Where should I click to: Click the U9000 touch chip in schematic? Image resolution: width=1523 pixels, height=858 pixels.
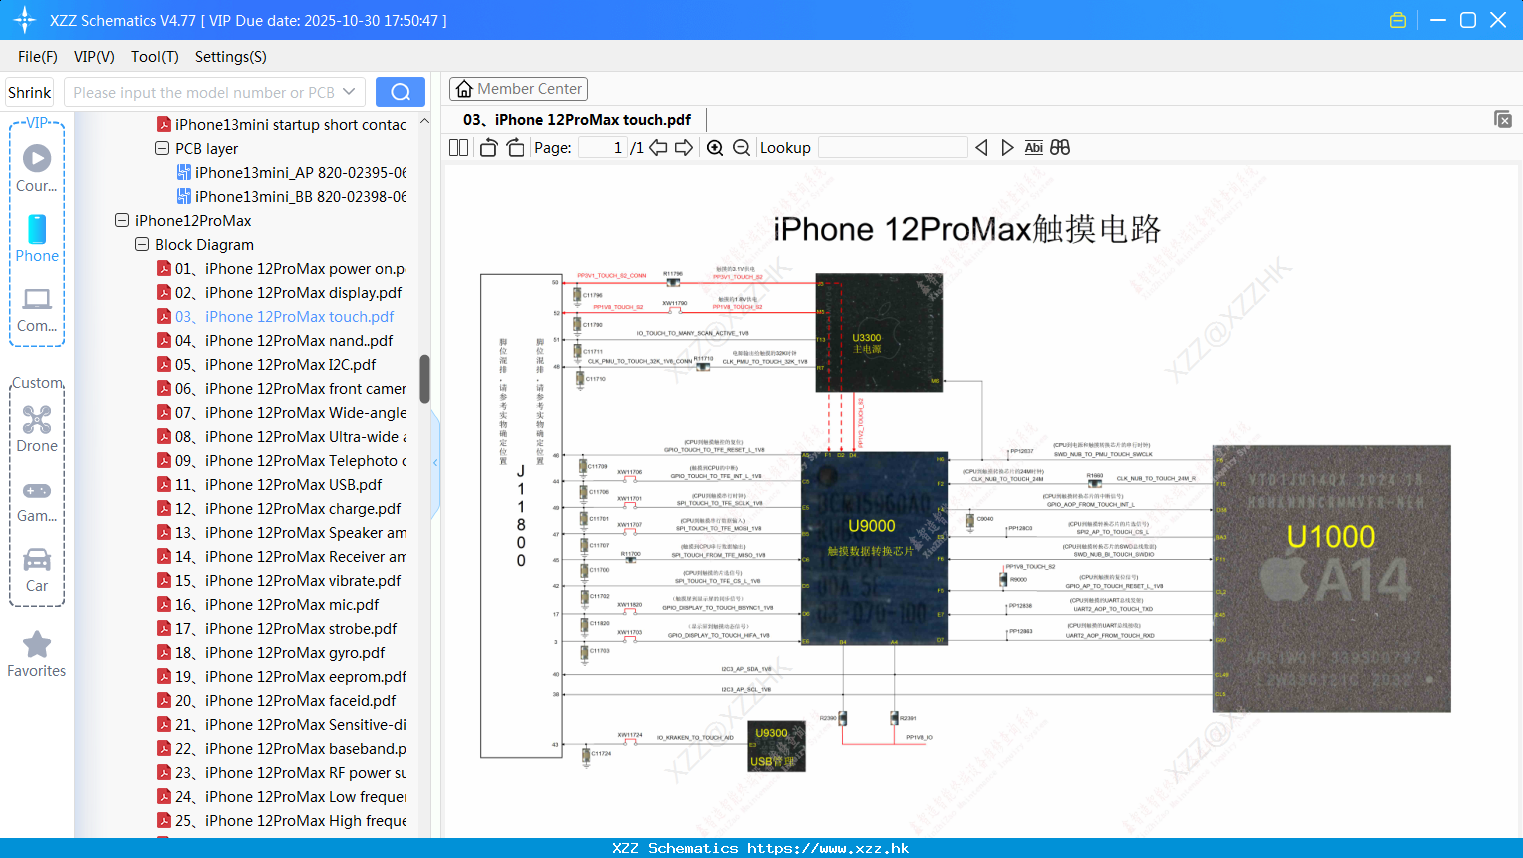874,548
